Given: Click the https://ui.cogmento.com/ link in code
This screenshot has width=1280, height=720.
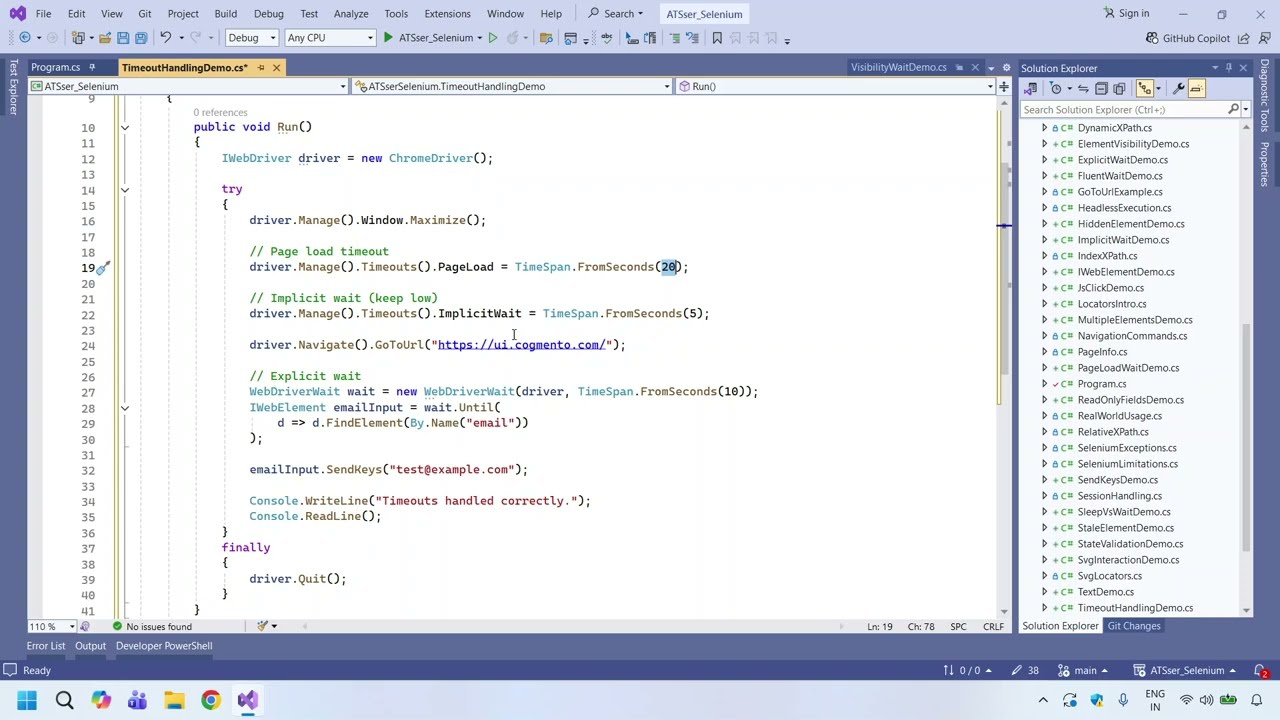Looking at the screenshot, I should [x=521, y=345].
